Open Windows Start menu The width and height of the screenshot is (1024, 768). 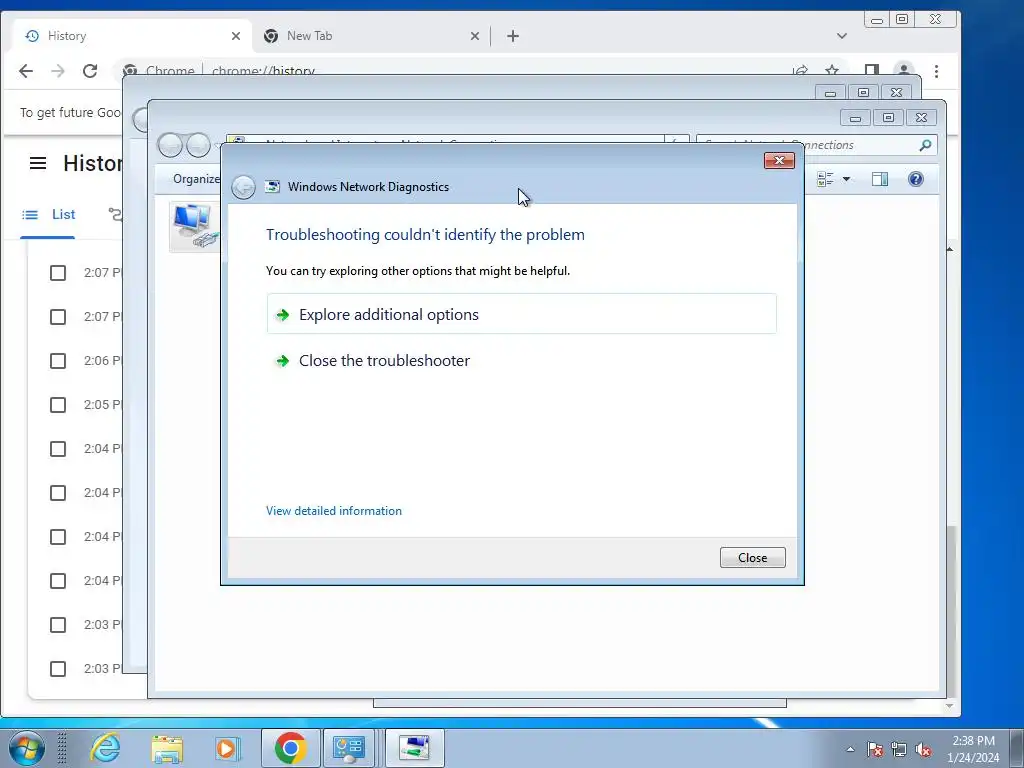[26, 748]
